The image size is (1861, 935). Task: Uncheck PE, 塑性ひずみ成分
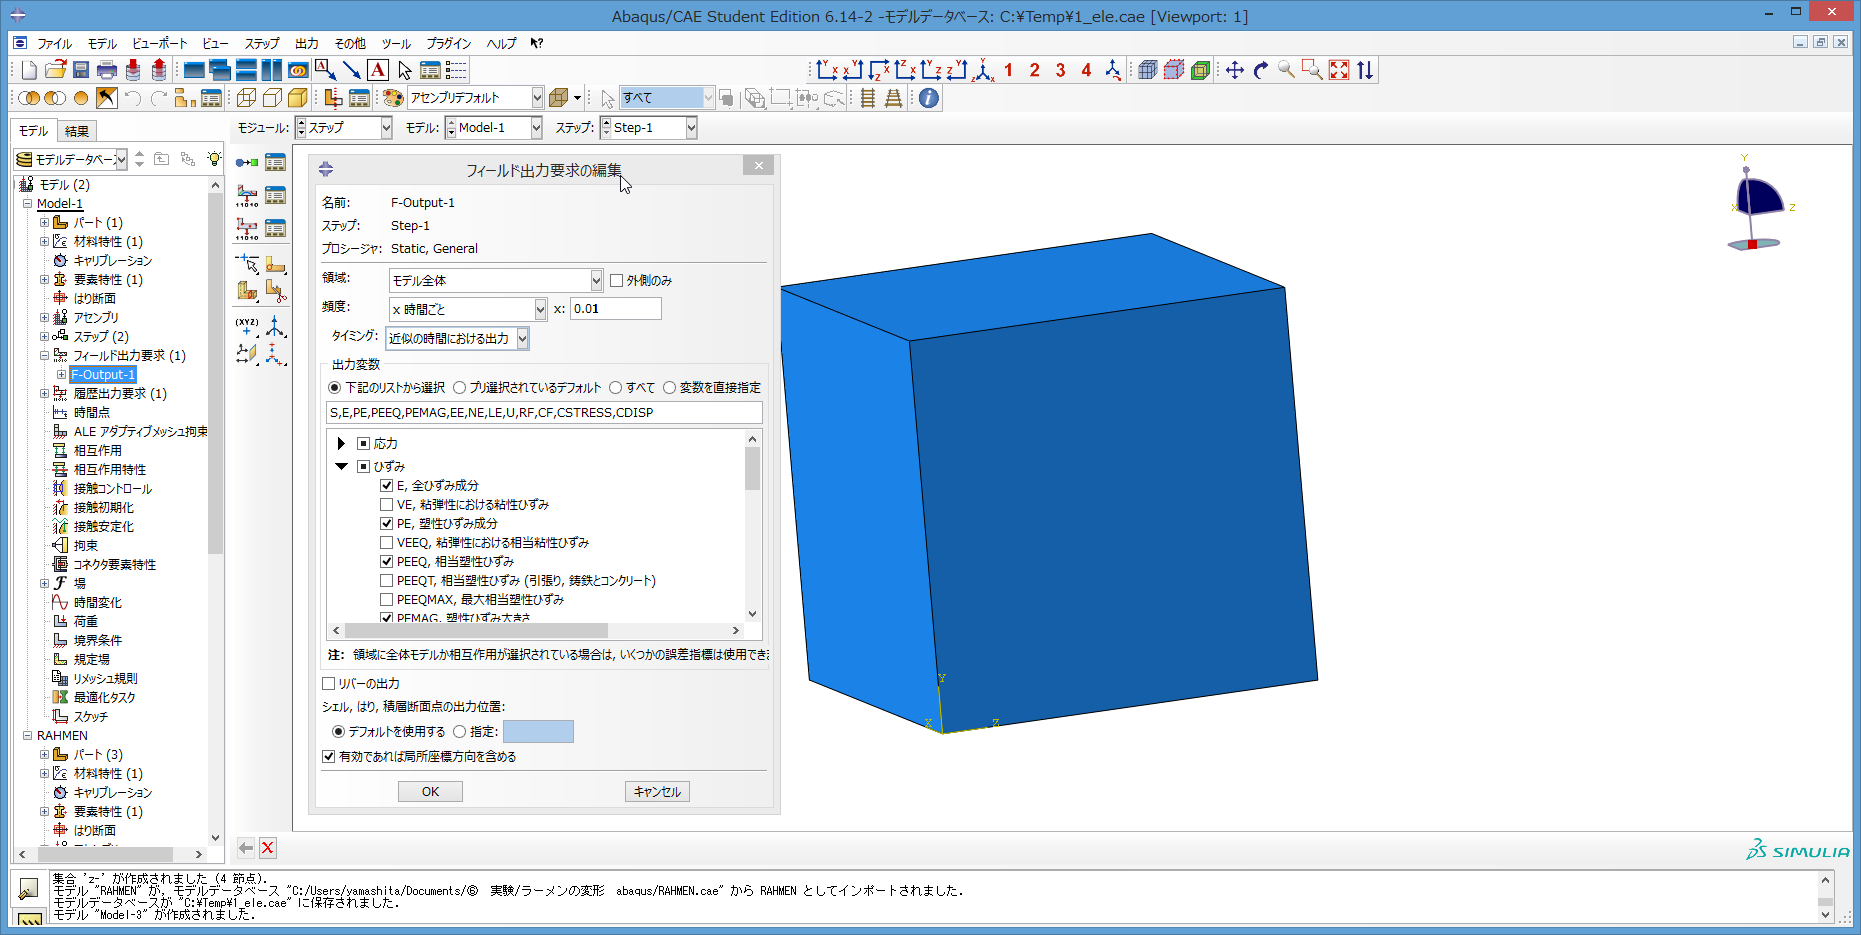pyautogui.click(x=386, y=524)
